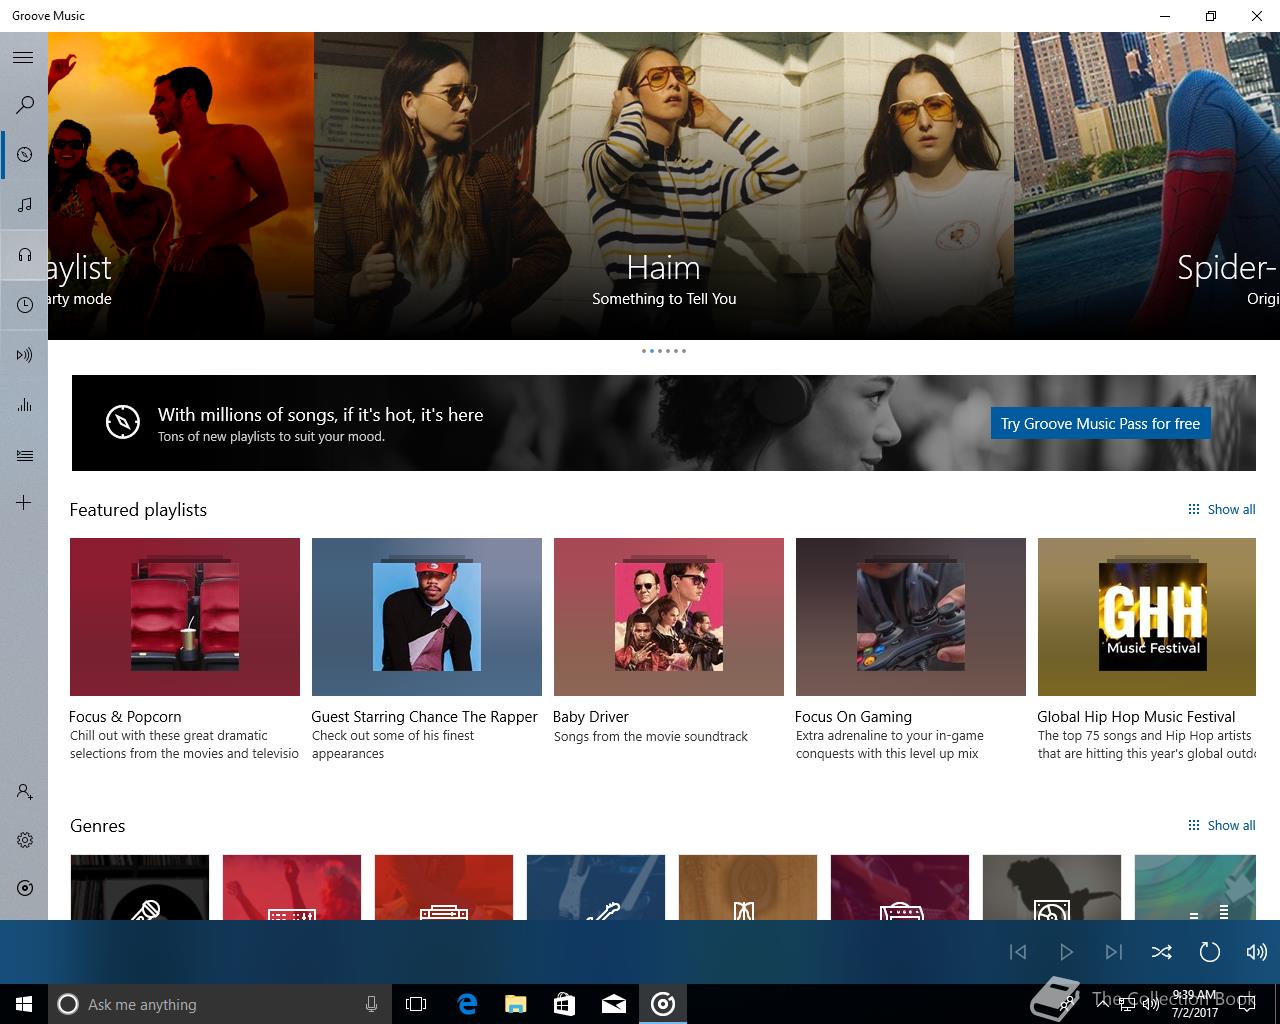Click the Focus On Gaming title text
1280x1024 pixels.
[x=853, y=716]
